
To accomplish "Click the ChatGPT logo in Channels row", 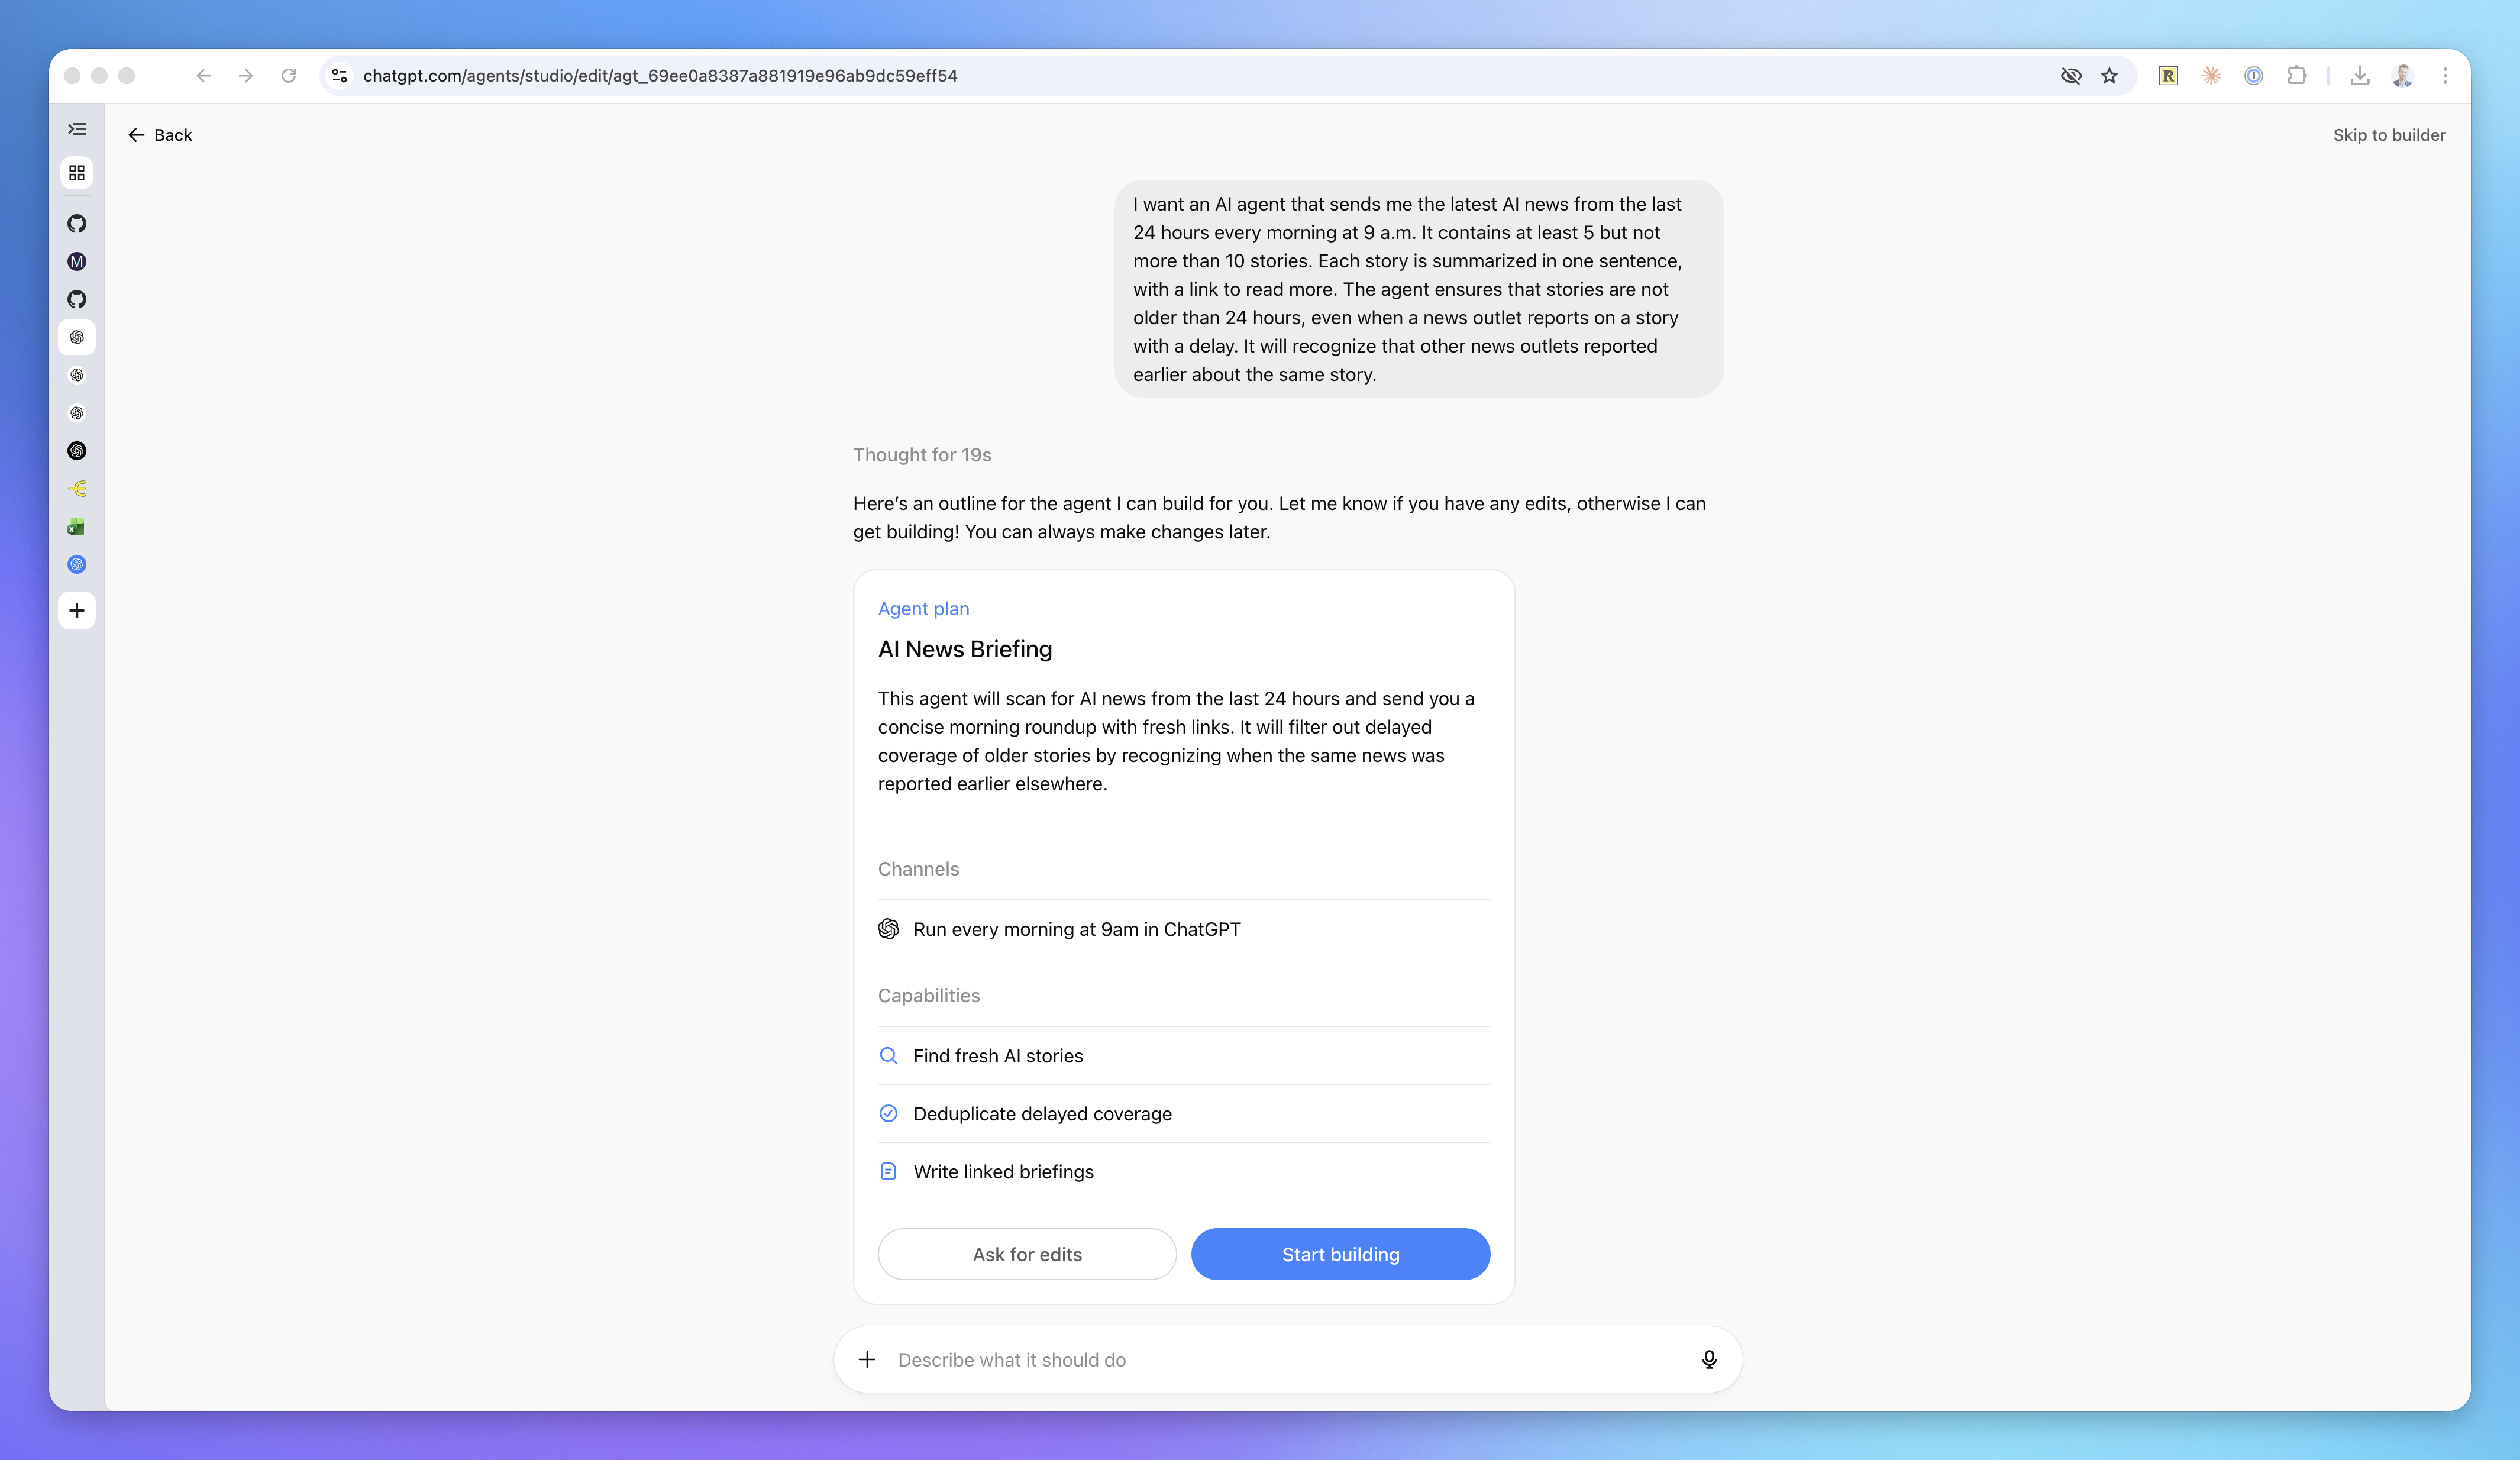I will pos(888,929).
